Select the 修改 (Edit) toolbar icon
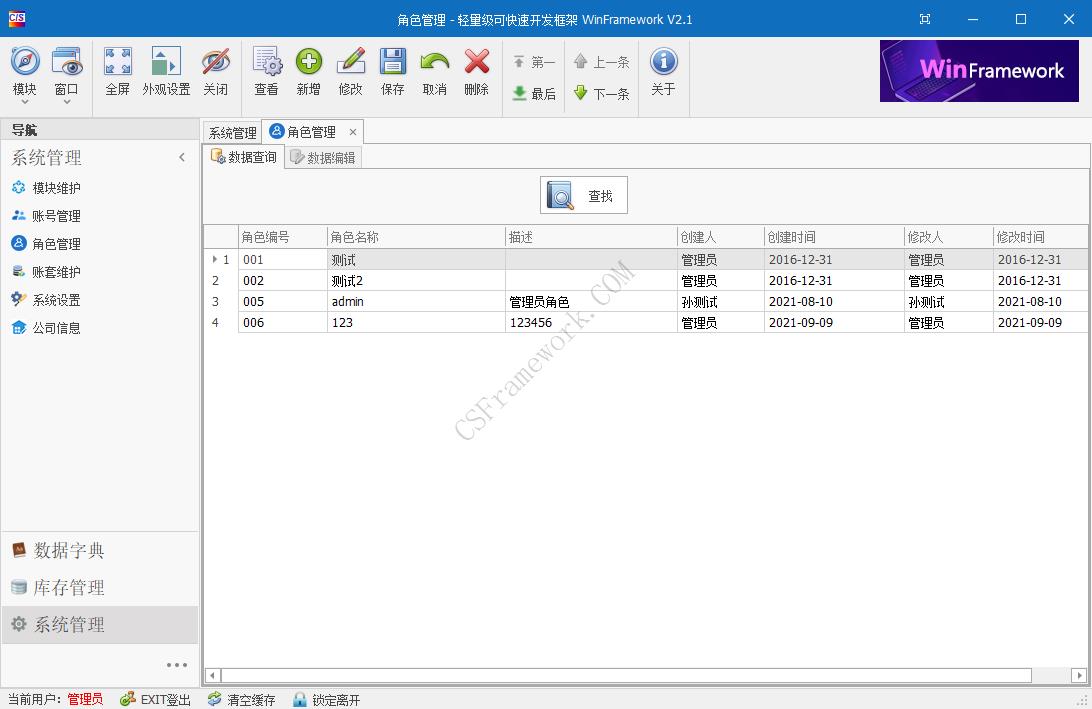Image resolution: width=1092 pixels, height=709 pixels. (350, 70)
